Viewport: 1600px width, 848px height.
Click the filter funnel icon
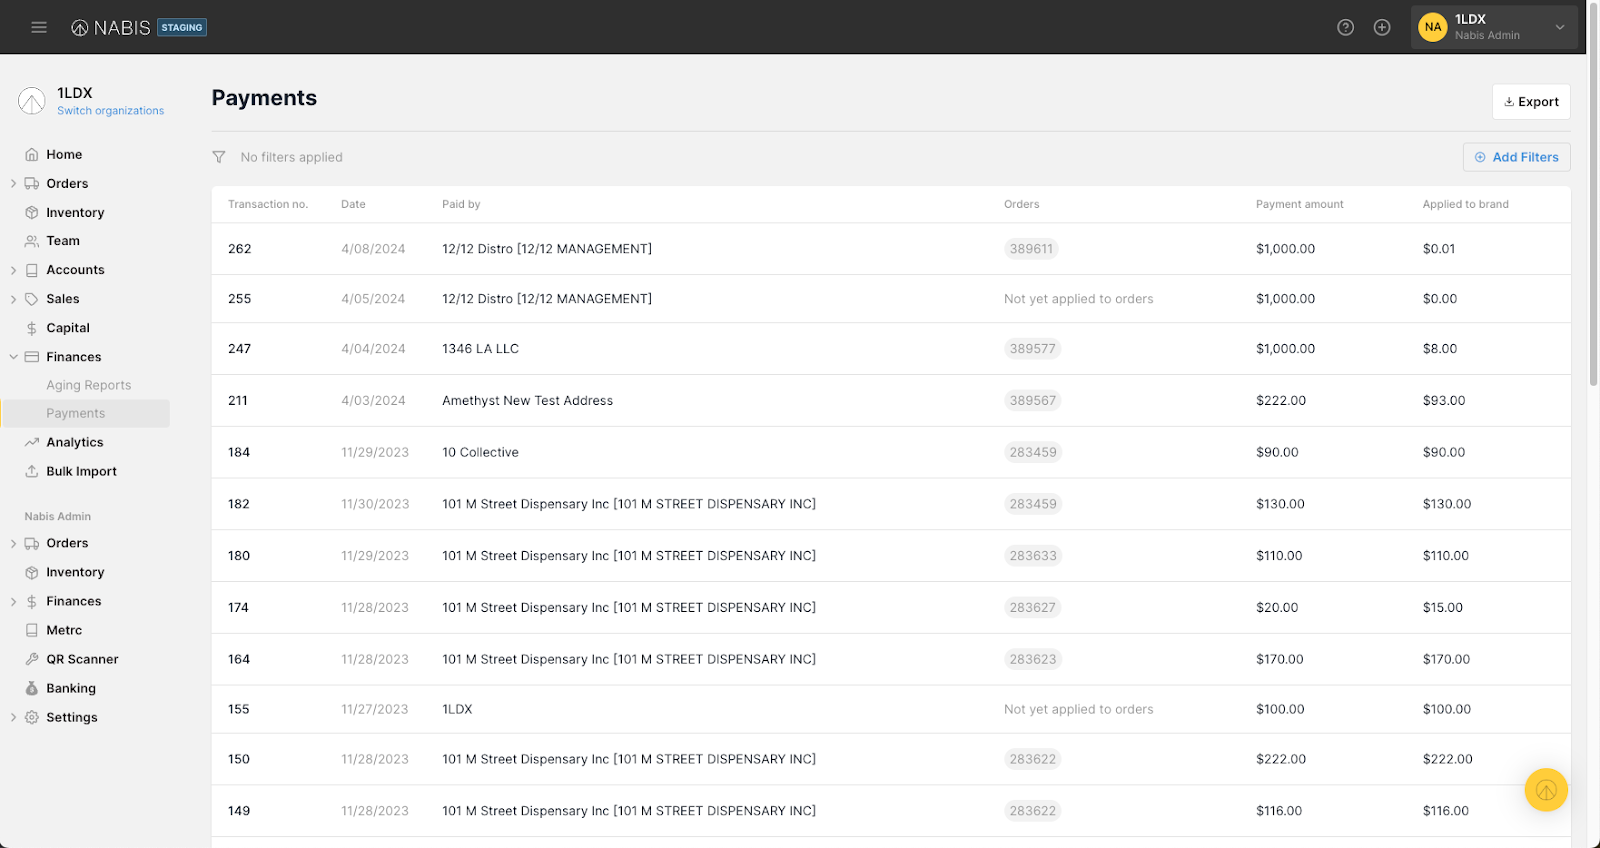tap(219, 157)
